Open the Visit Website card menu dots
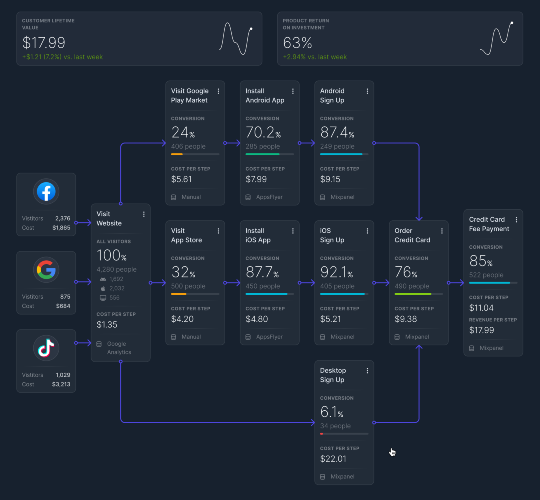Screen dimensions: 540x500 [144, 214]
